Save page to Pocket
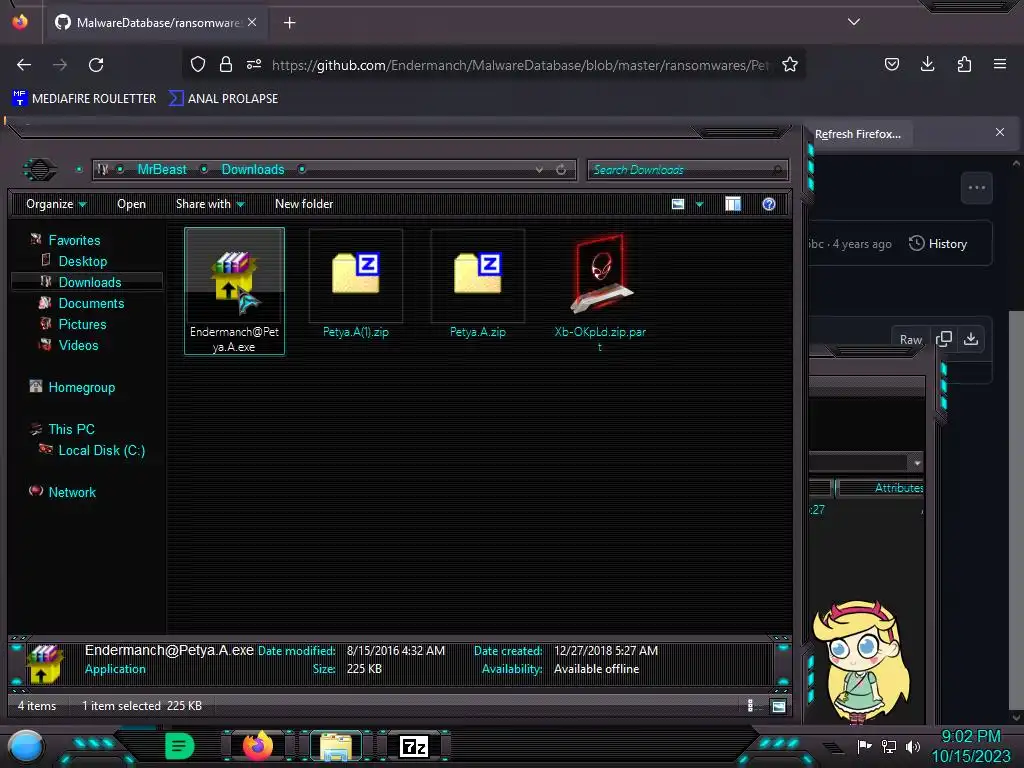 click(x=891, y=64)
